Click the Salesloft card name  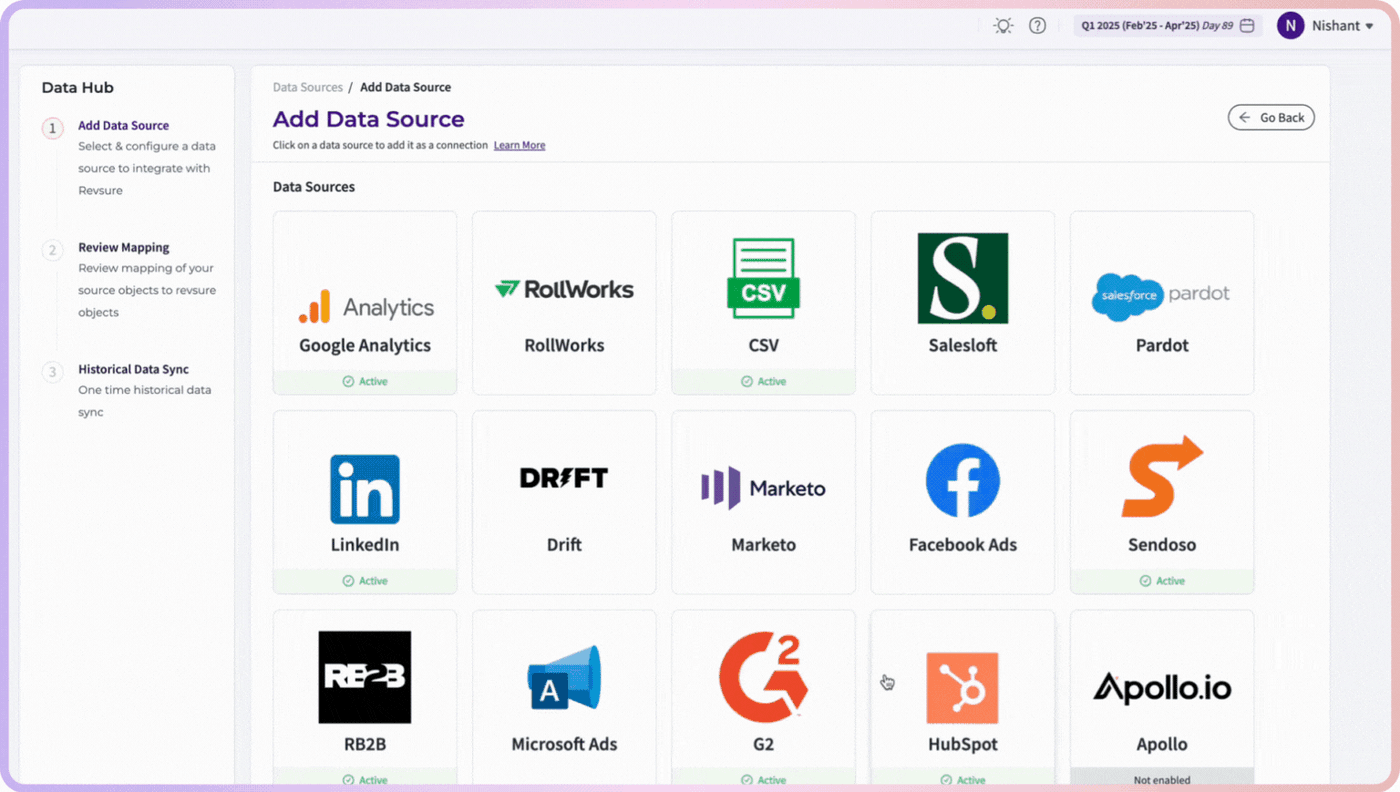click(963, 346)
